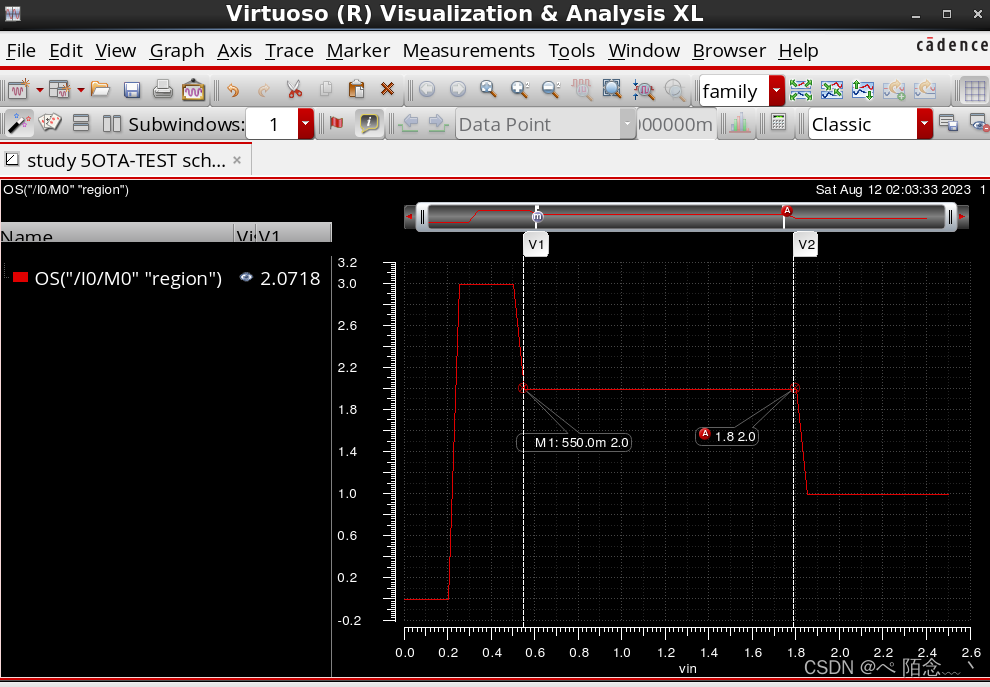Click the second strip-arrangement icon after family

[x=832, y=90]
